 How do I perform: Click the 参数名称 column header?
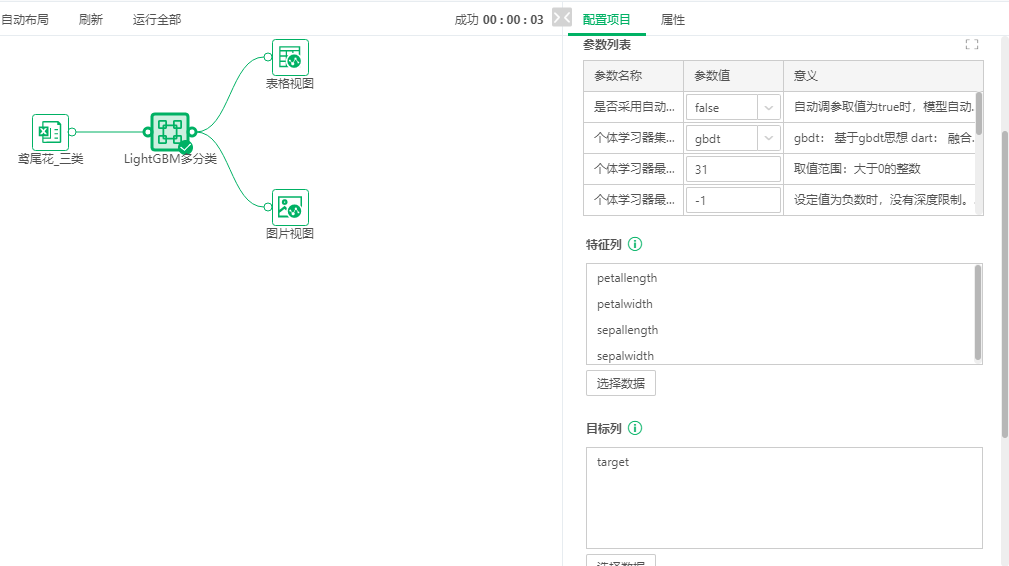(633, 76)
